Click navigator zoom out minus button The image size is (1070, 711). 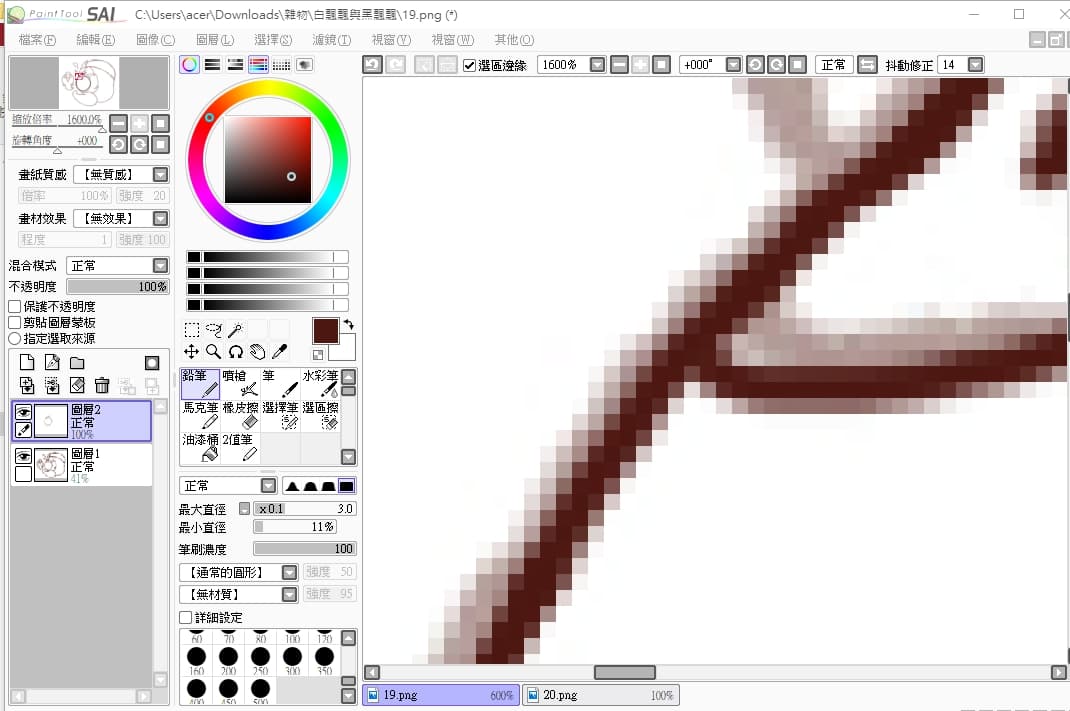(118, 124)
